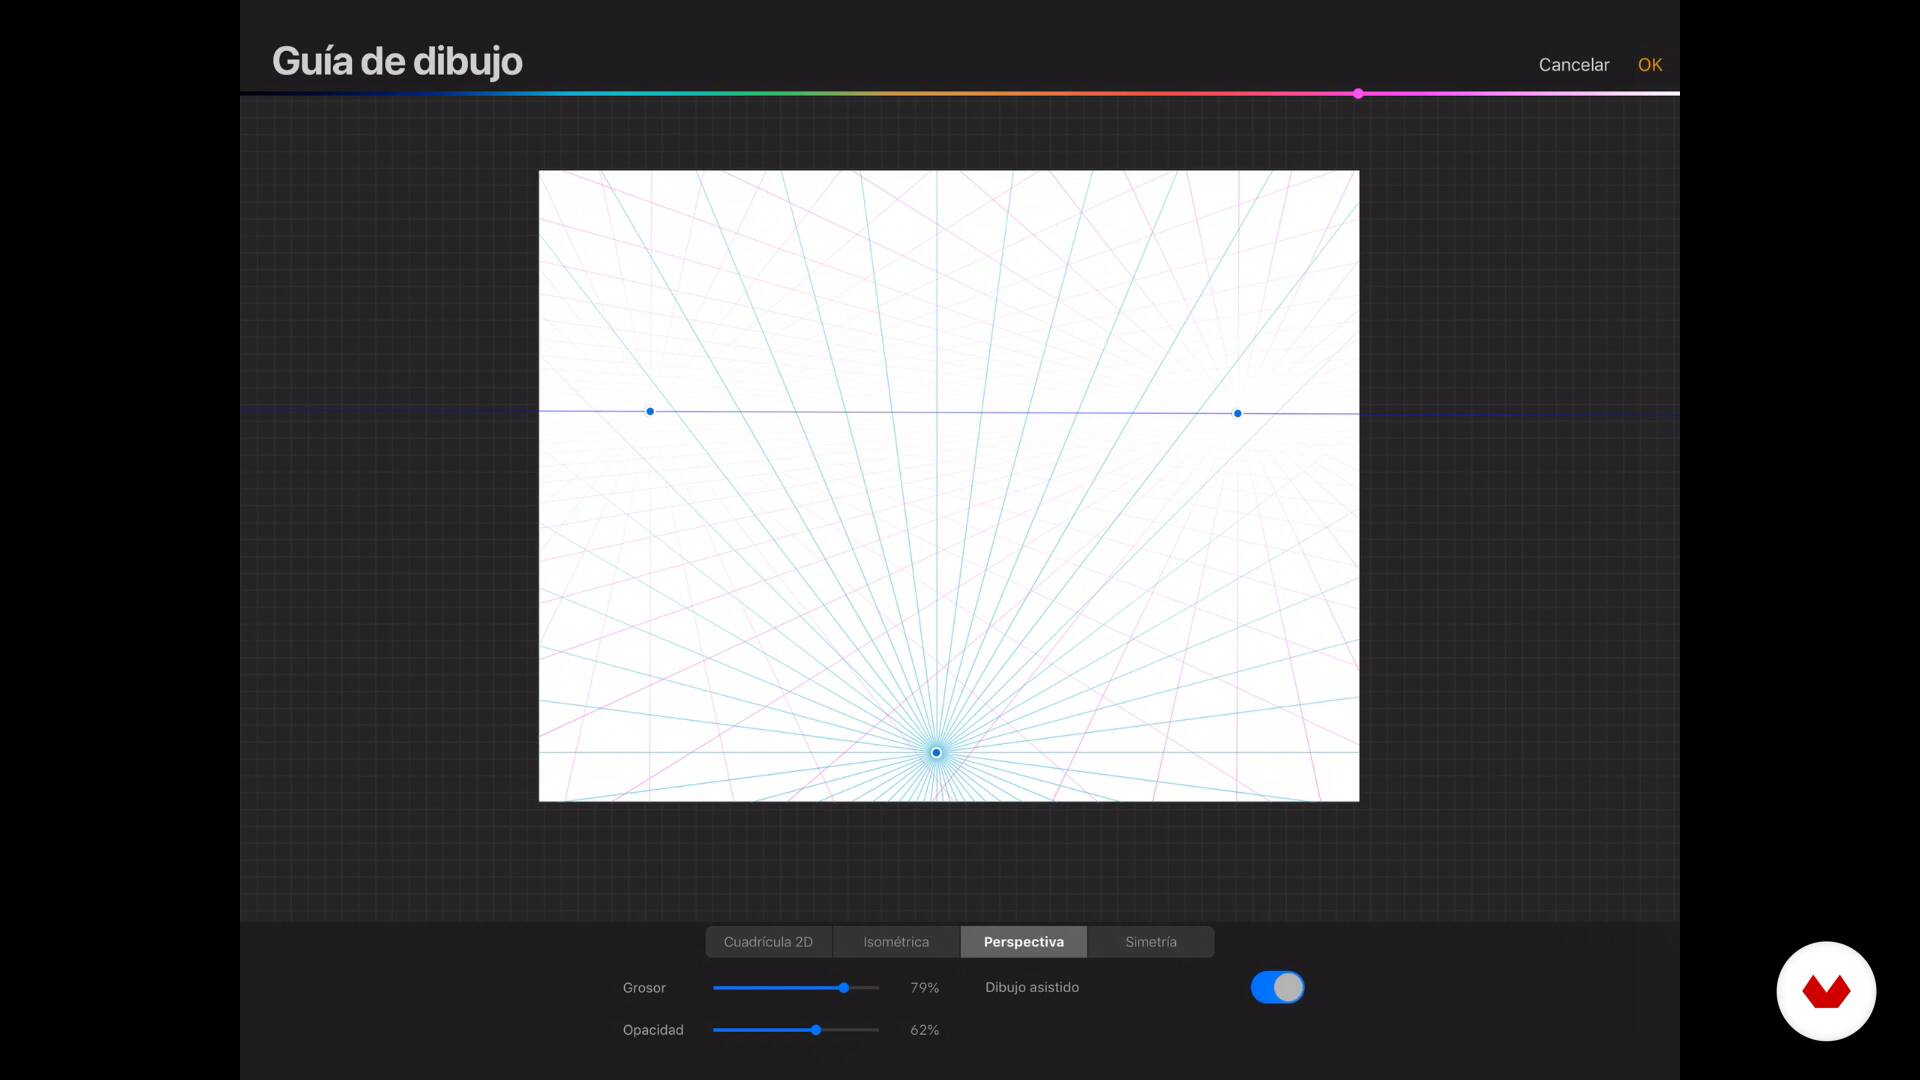Viewport: 1920px width, 1080px height.
Task: Click the Grosor 79% value
Action: pyautogui.click(x=924, y=987)
